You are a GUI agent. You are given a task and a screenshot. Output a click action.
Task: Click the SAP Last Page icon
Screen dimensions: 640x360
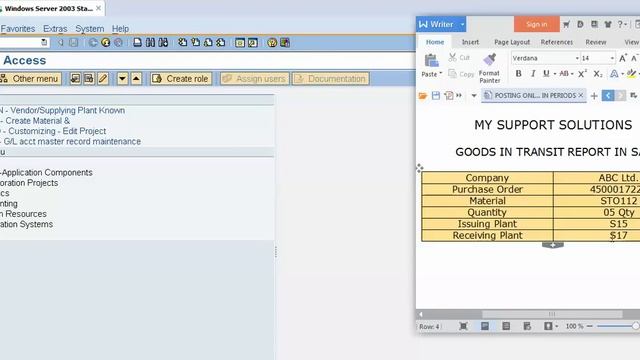(x=221, y=42)
